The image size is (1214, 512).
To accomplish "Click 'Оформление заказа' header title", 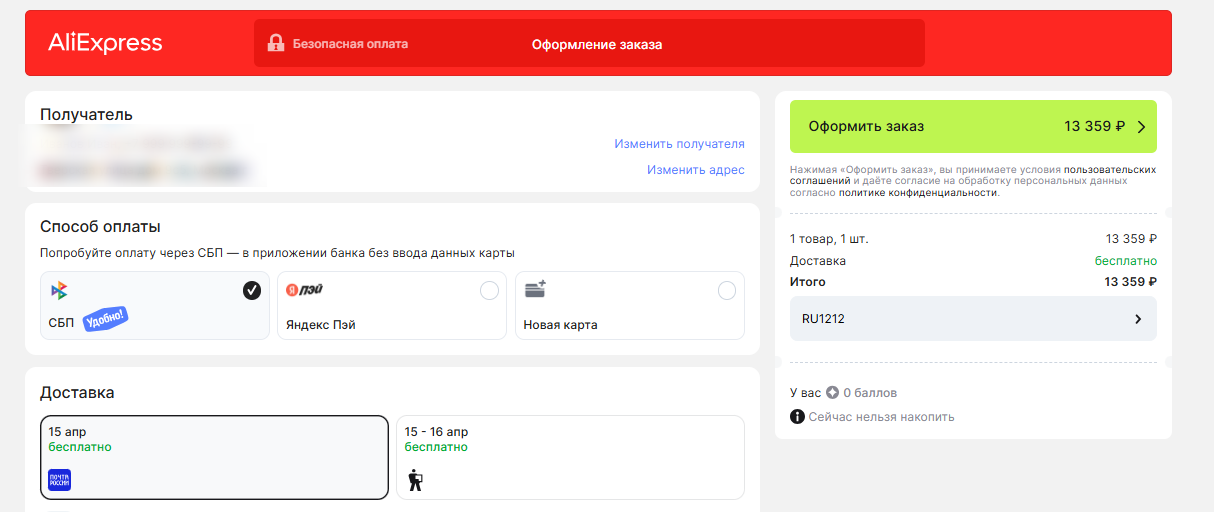I will (x=597, y=44).
